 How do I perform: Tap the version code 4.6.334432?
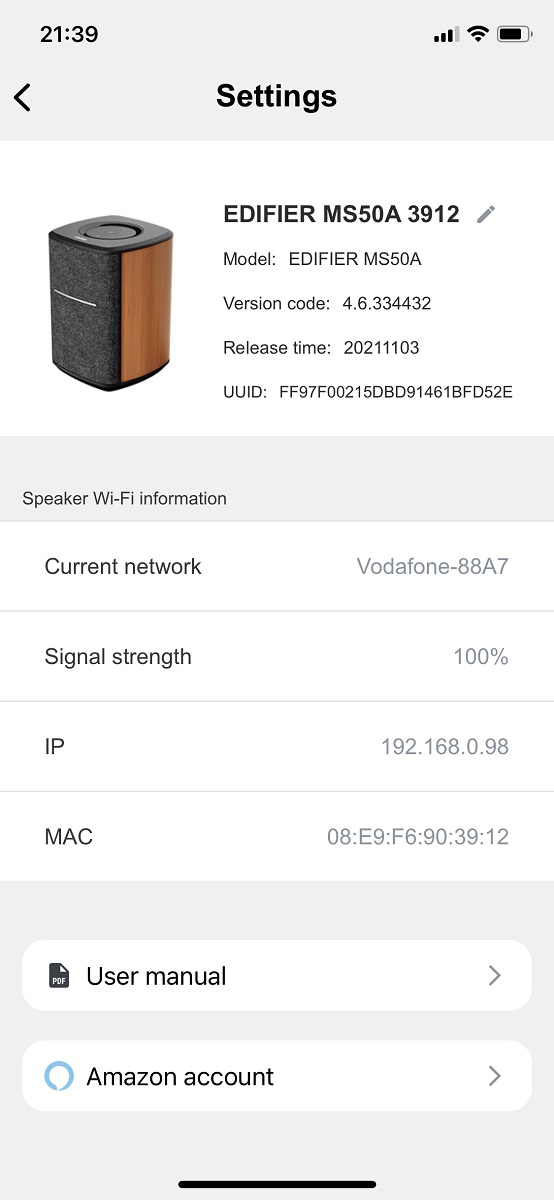(386, 303)
